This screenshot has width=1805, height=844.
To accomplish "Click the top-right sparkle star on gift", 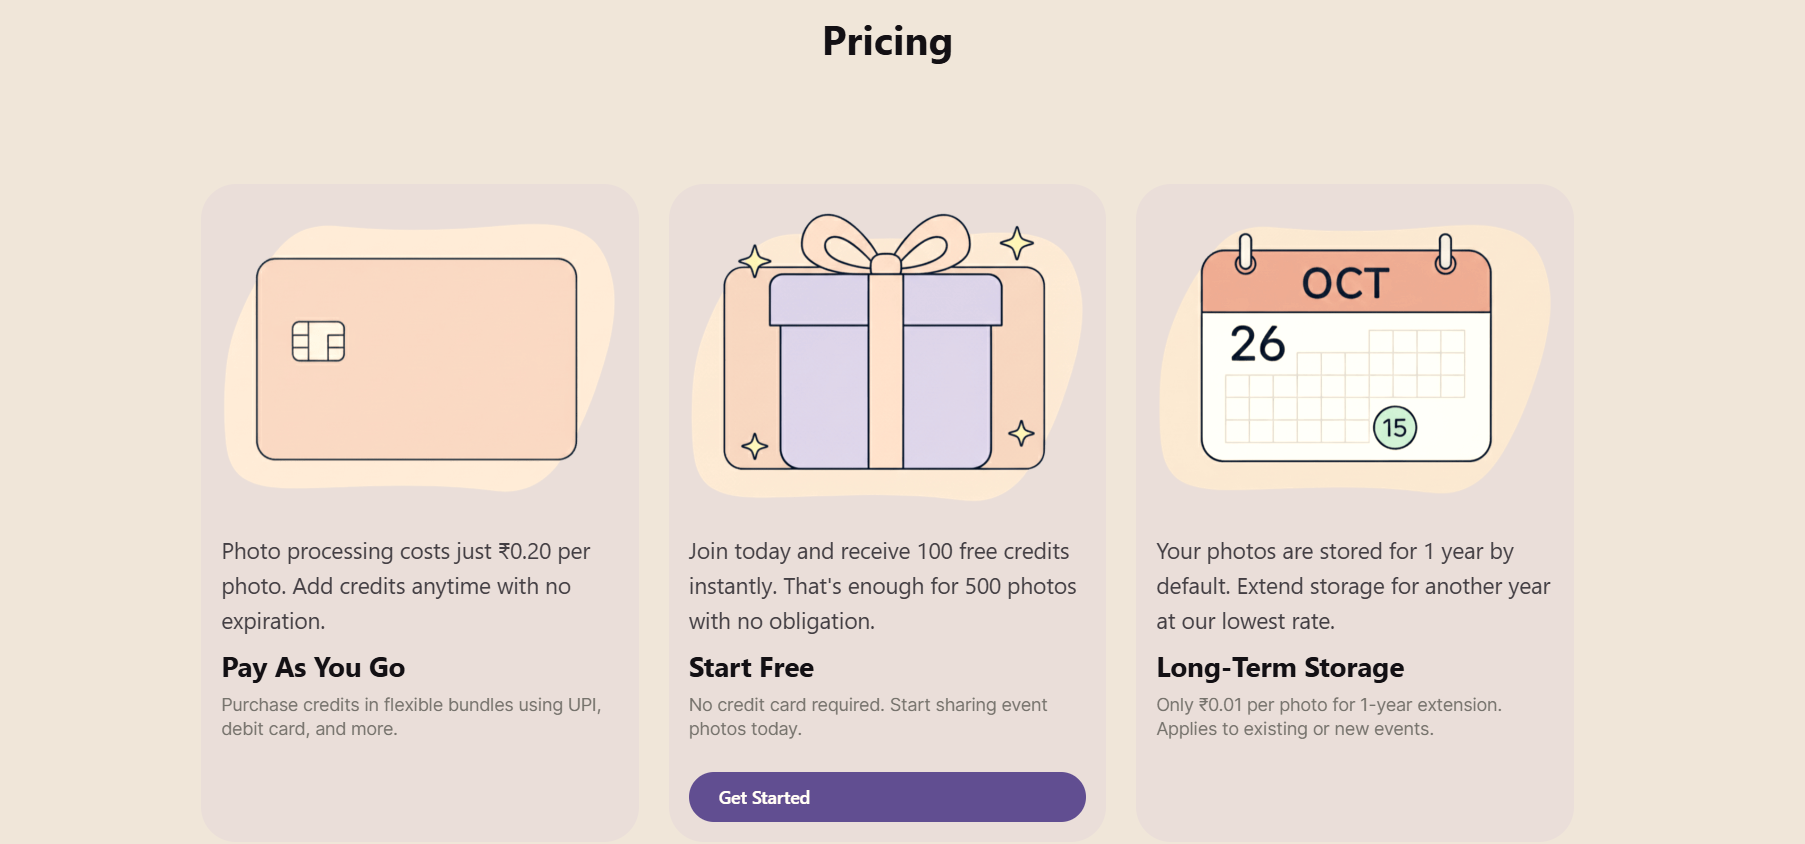I will pyautogui.click(x=1016, y=243).
